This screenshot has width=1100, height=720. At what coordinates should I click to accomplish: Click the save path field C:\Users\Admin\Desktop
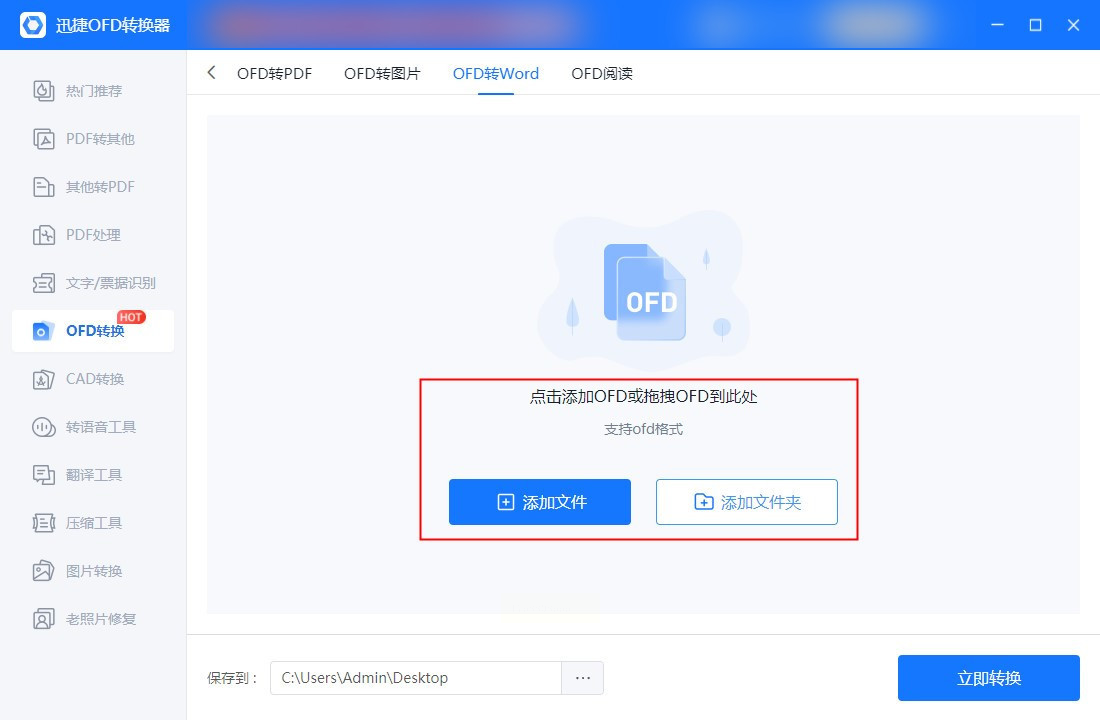pyautogui.click(x=416, y=678)
